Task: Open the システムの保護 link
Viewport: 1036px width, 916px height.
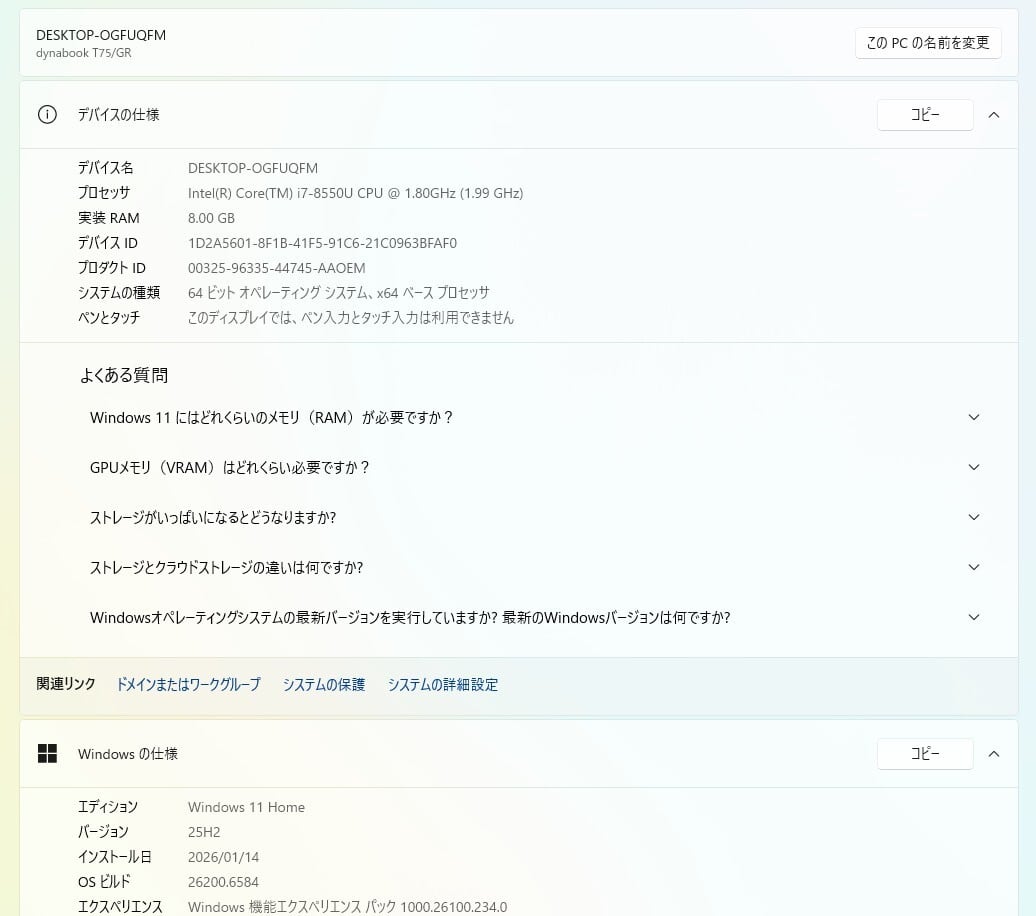Action: (323, 685)
